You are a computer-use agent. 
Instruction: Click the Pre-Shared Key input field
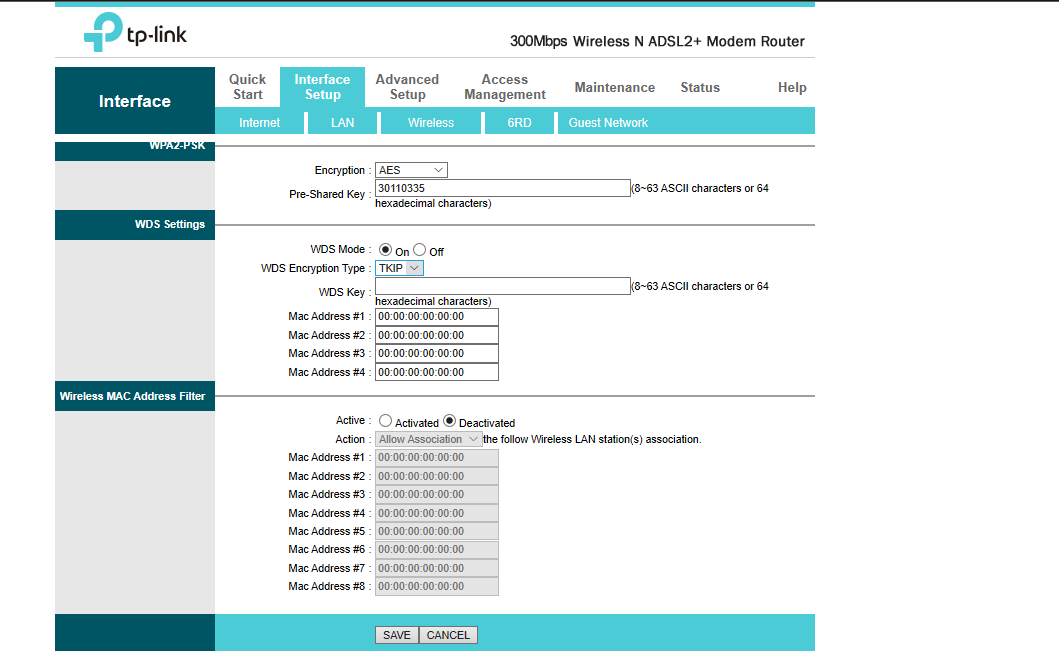(x=502, y=188)
